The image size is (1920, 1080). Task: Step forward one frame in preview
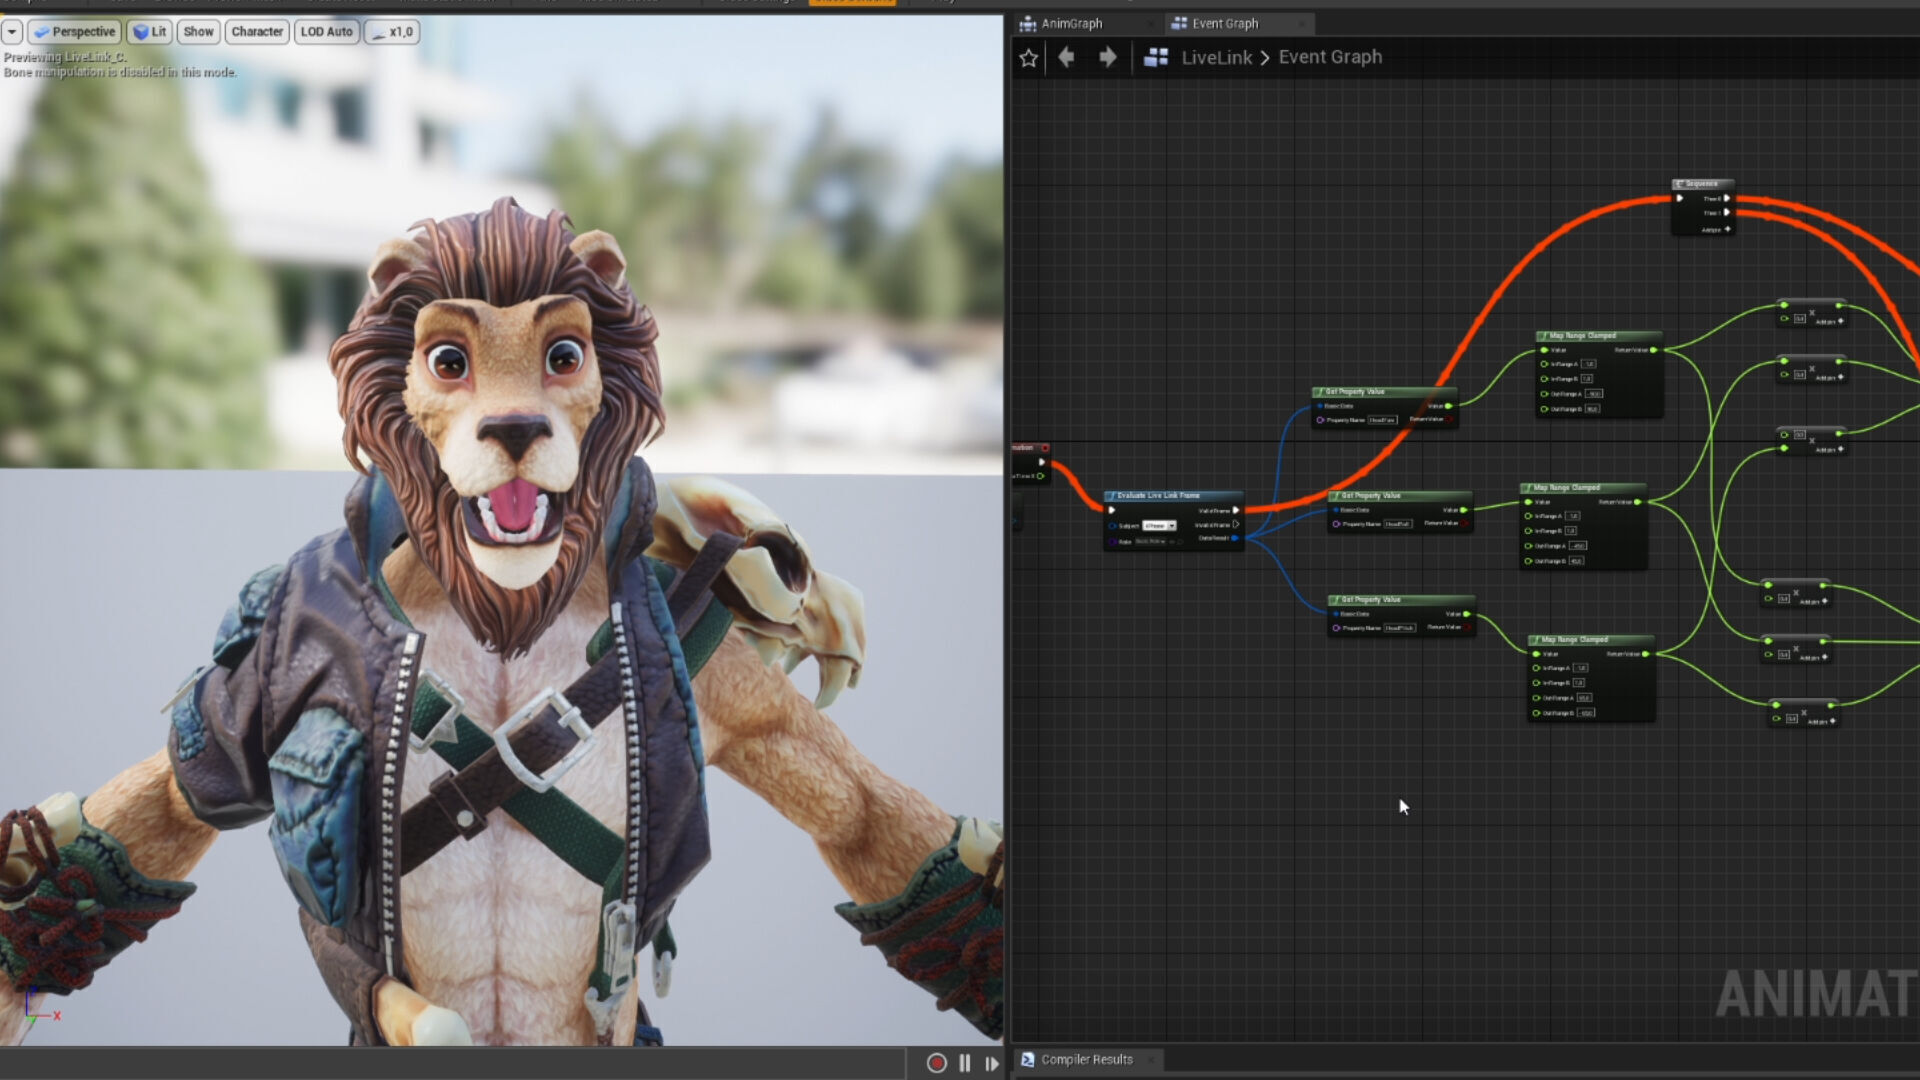pyautogui.click(x=991, y=1063)
